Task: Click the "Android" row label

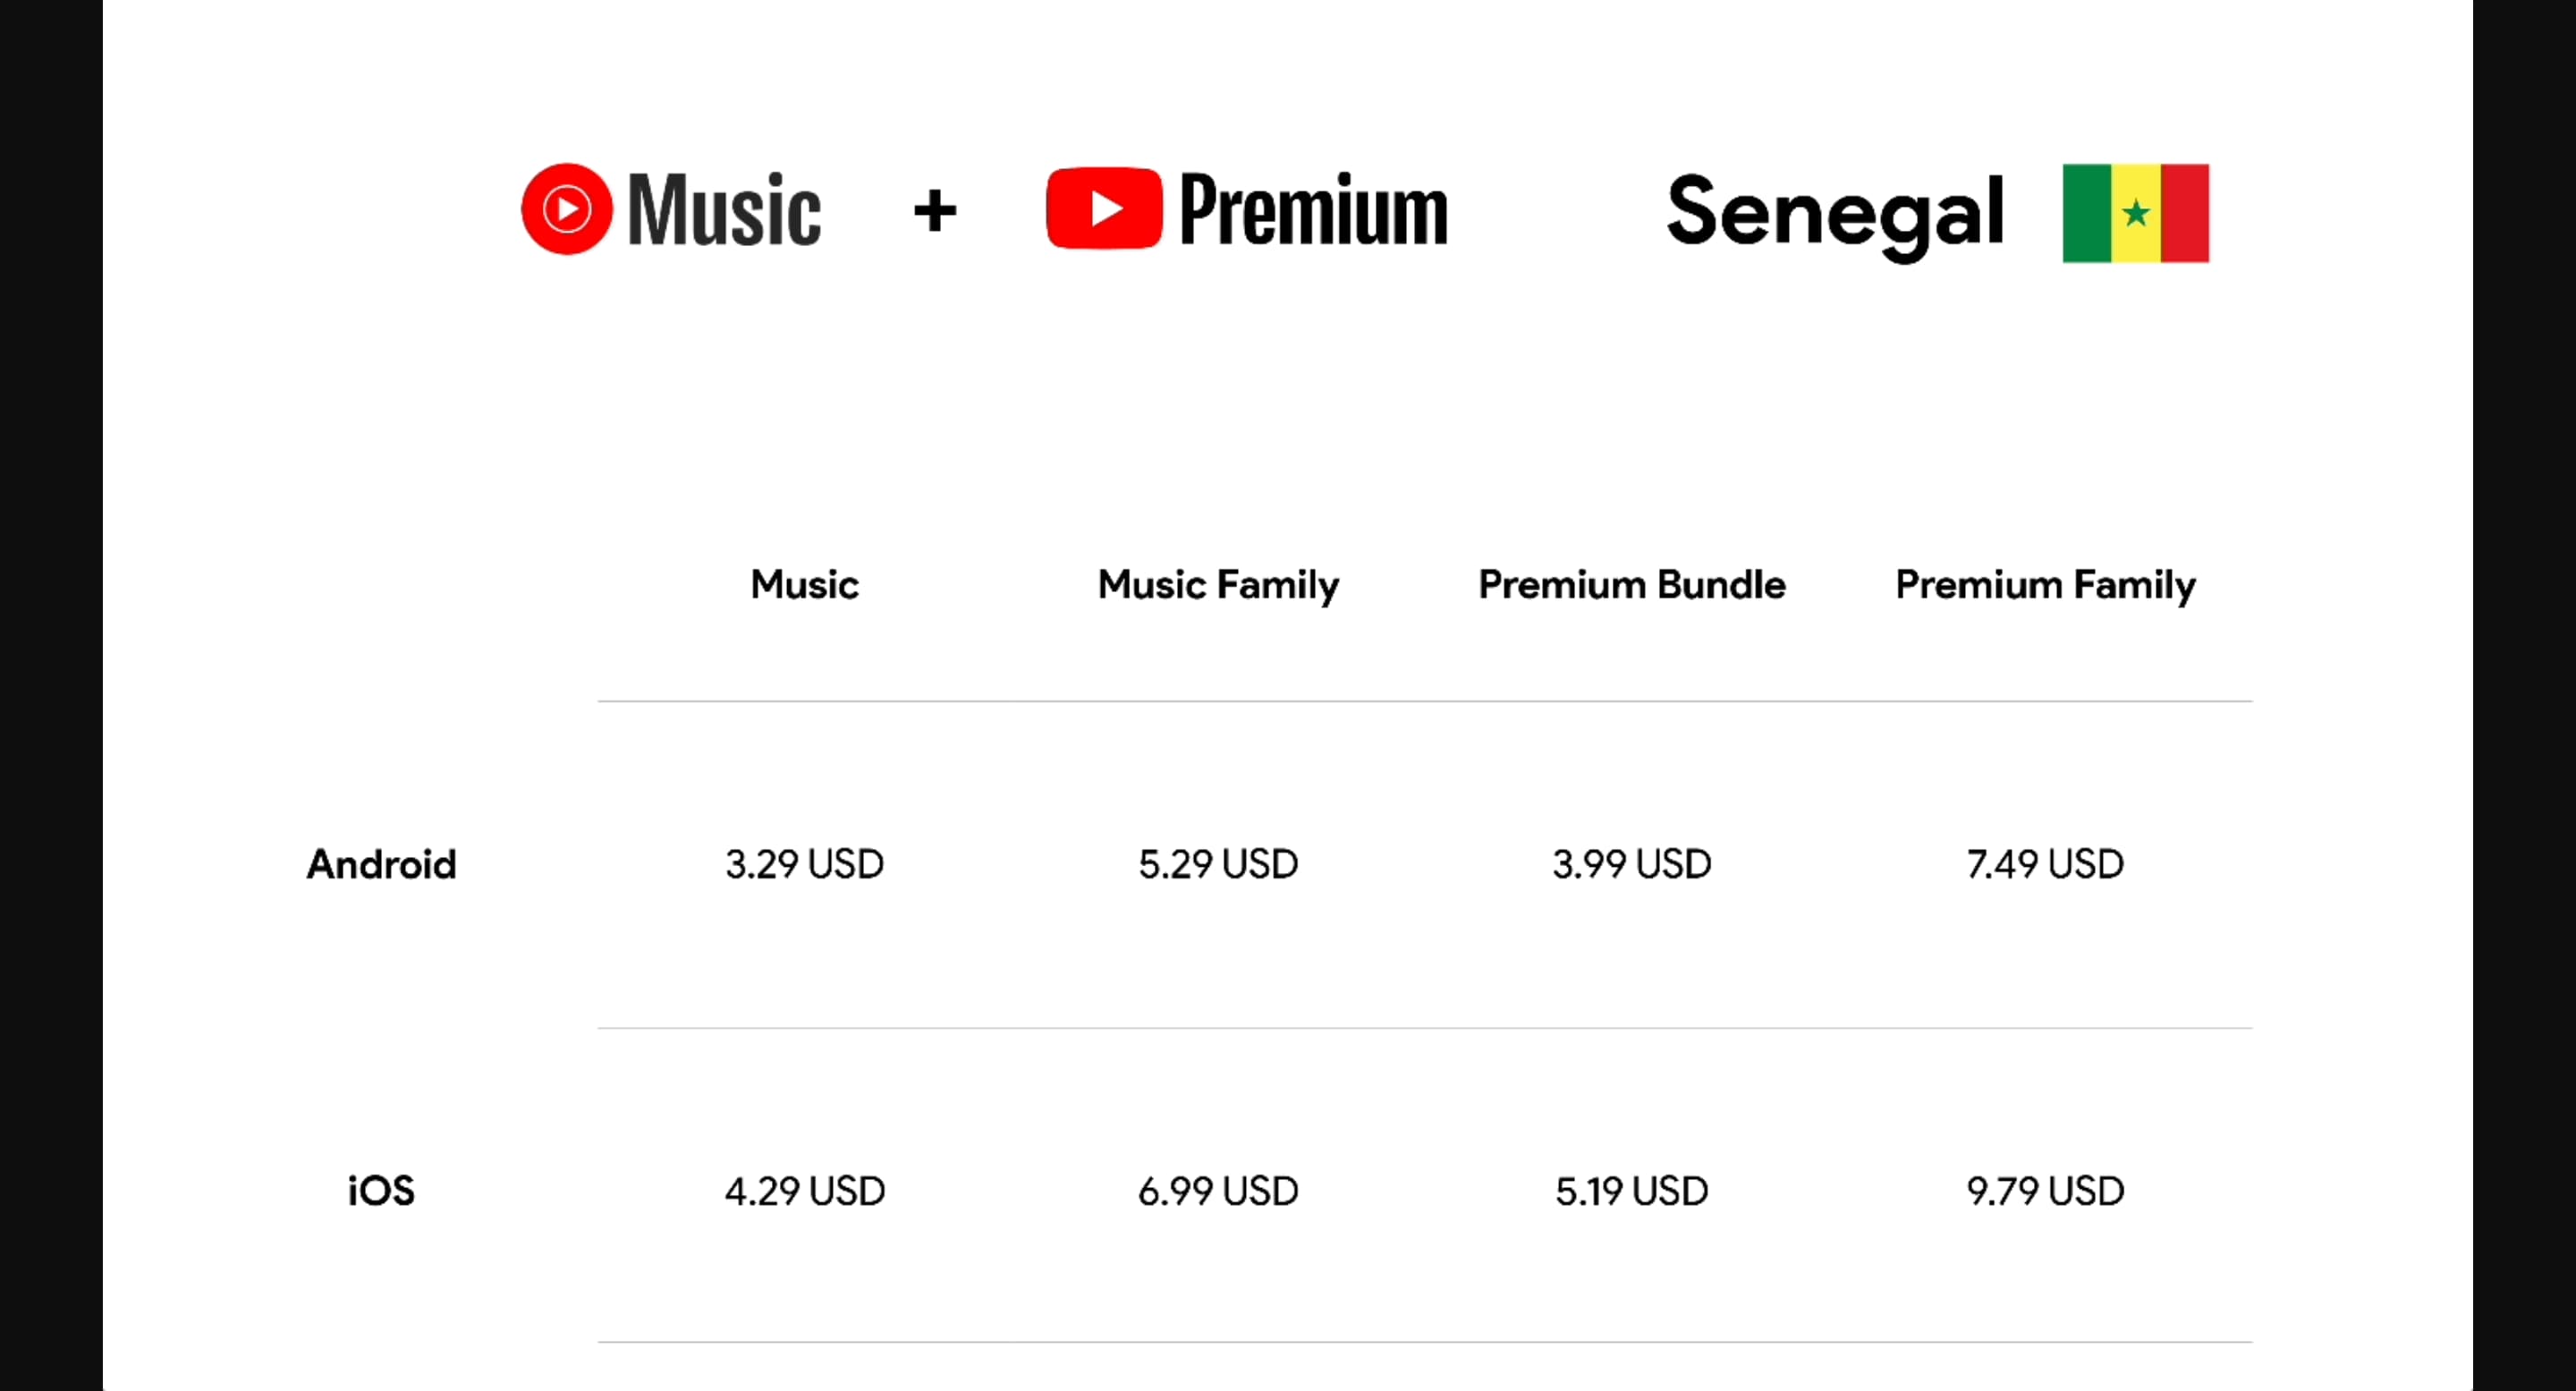Action: (381, 864)
